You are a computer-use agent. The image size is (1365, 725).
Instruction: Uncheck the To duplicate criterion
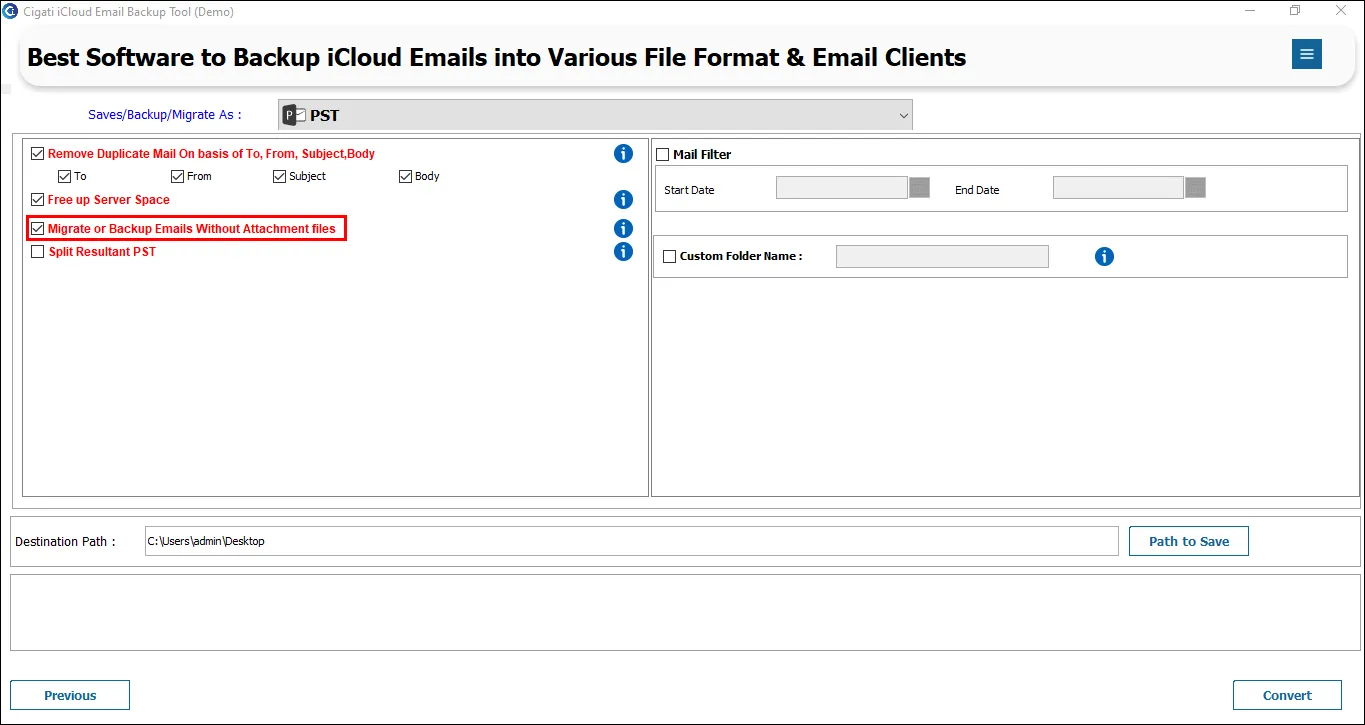[x=65, y=176]
